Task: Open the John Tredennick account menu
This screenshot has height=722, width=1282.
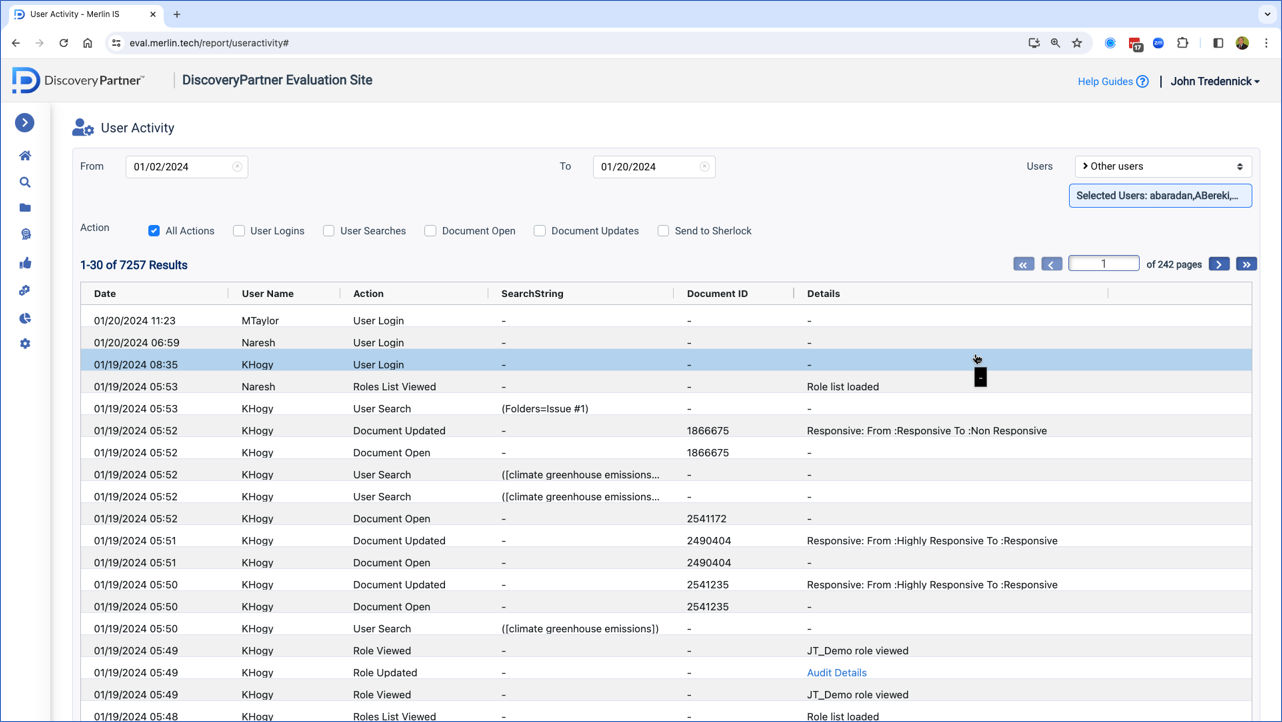Action: (x=1214, y=82)
